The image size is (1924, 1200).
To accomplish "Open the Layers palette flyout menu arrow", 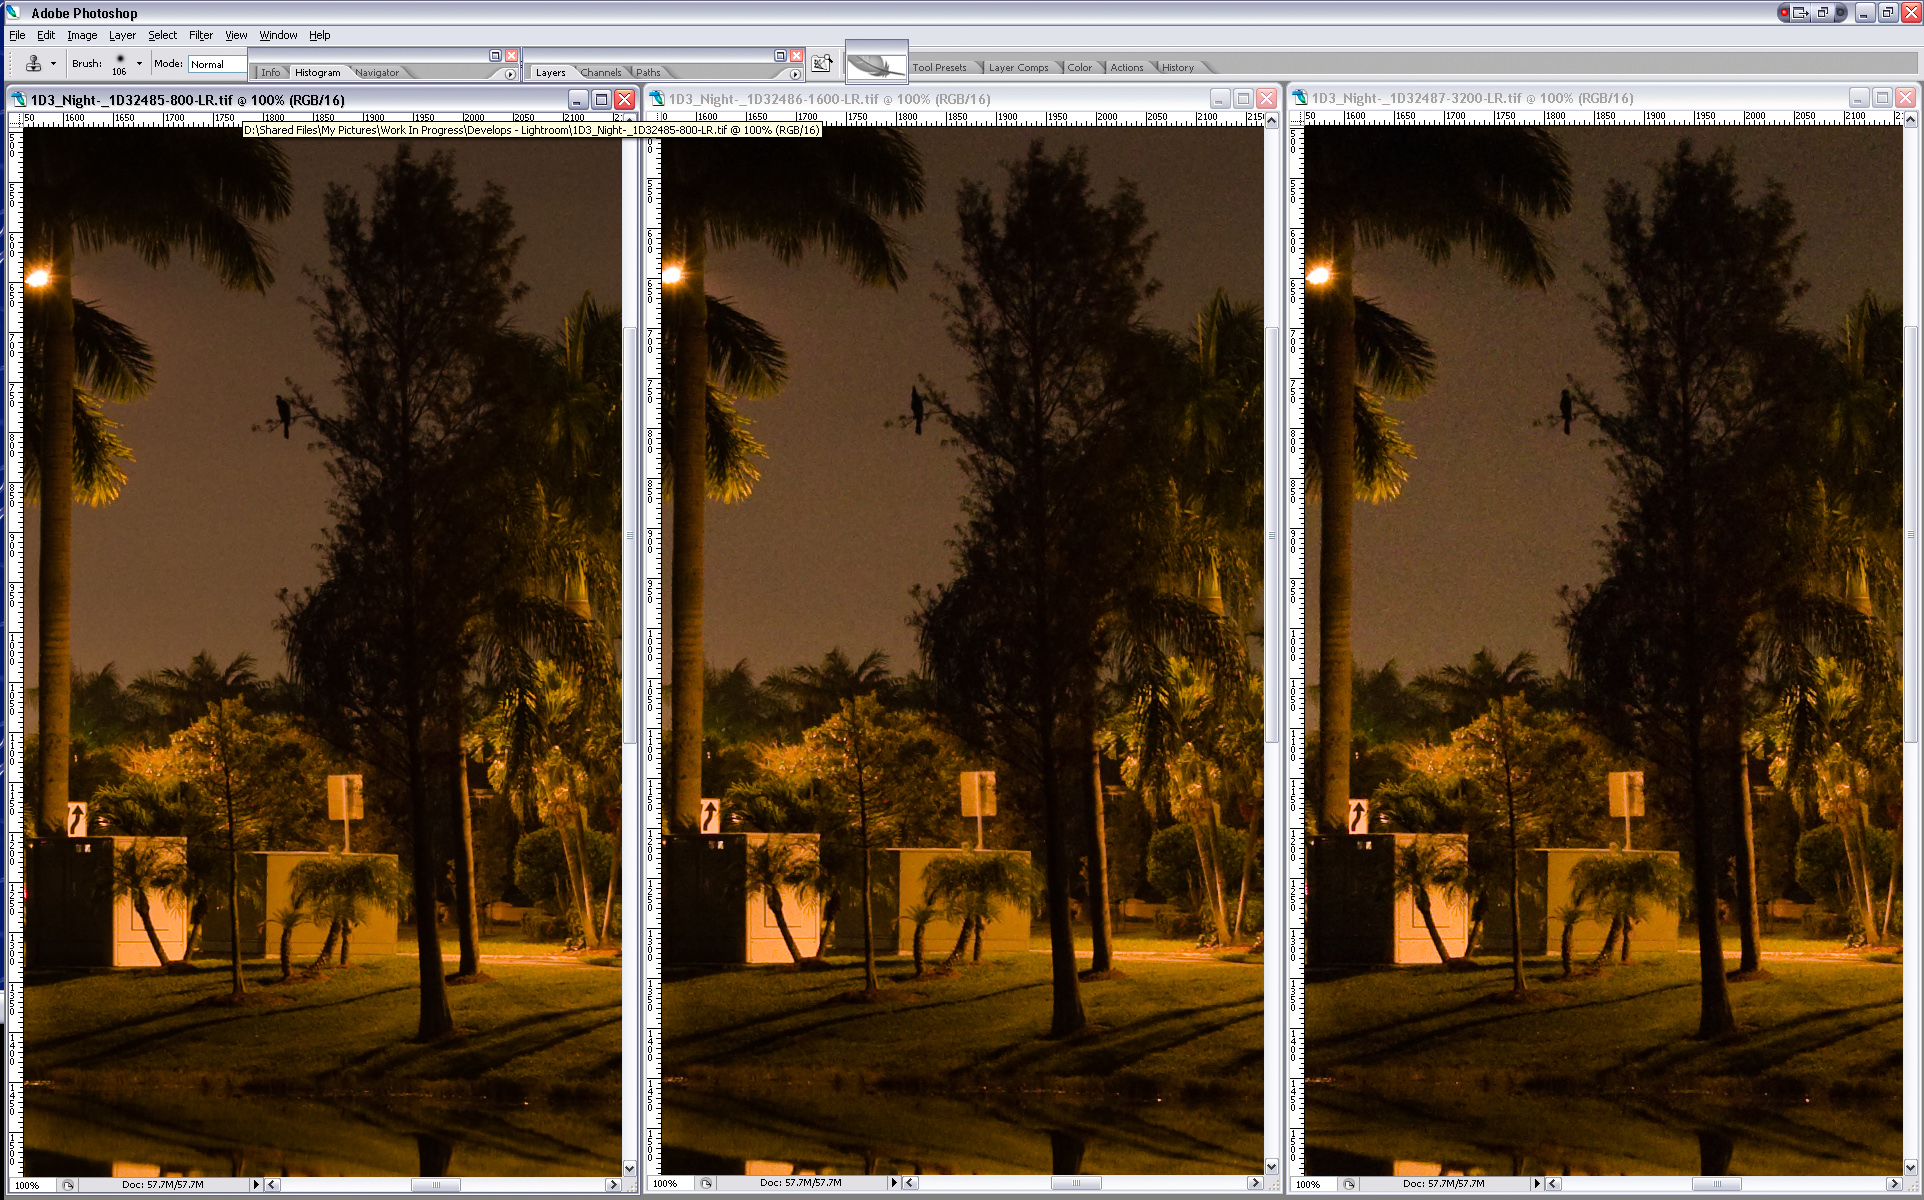I will tap(795, 74).
